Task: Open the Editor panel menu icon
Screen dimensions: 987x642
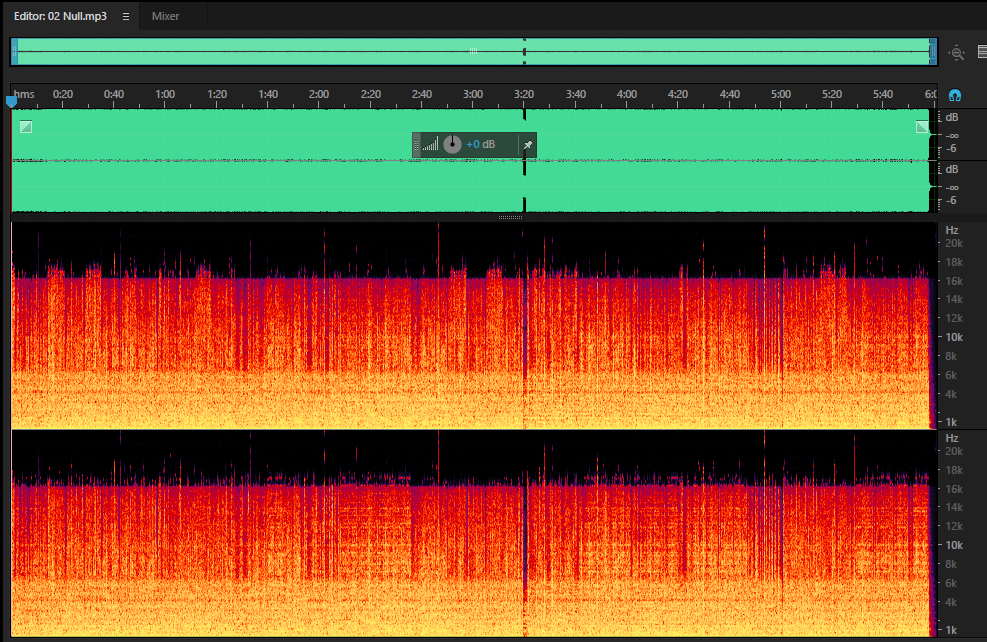Action: (126, 16)
